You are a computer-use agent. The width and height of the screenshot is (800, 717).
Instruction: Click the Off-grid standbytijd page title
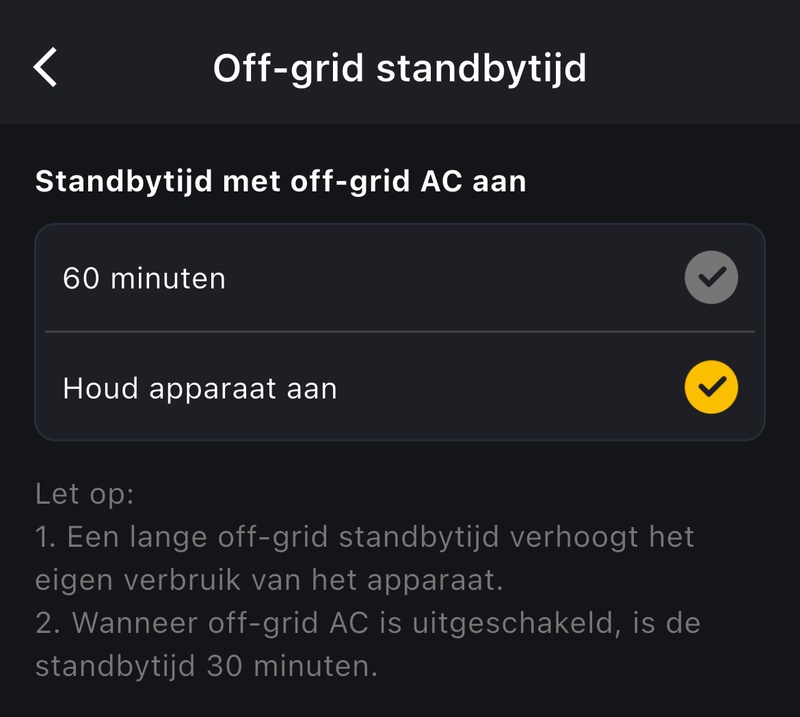tap(400, 68)
